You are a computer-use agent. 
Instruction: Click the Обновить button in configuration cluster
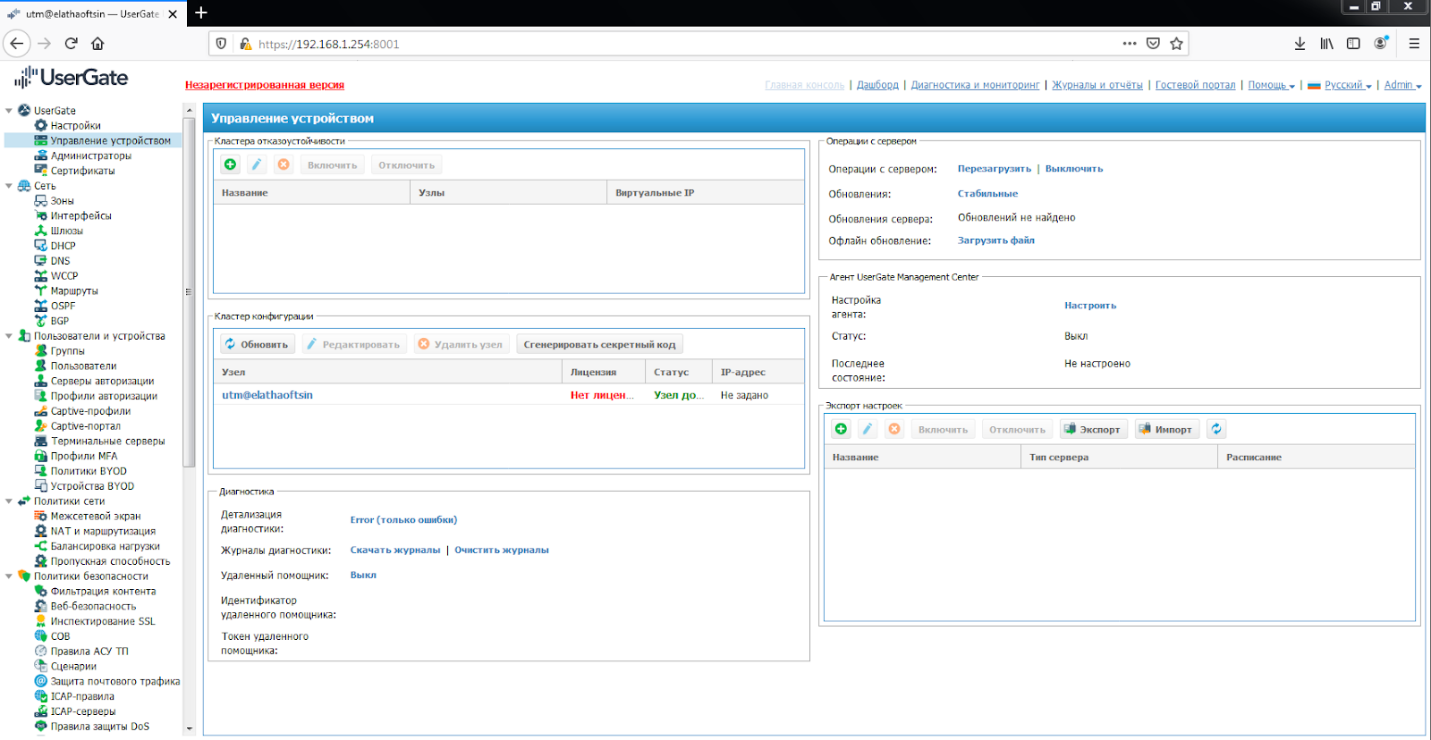tap(258, 344)
